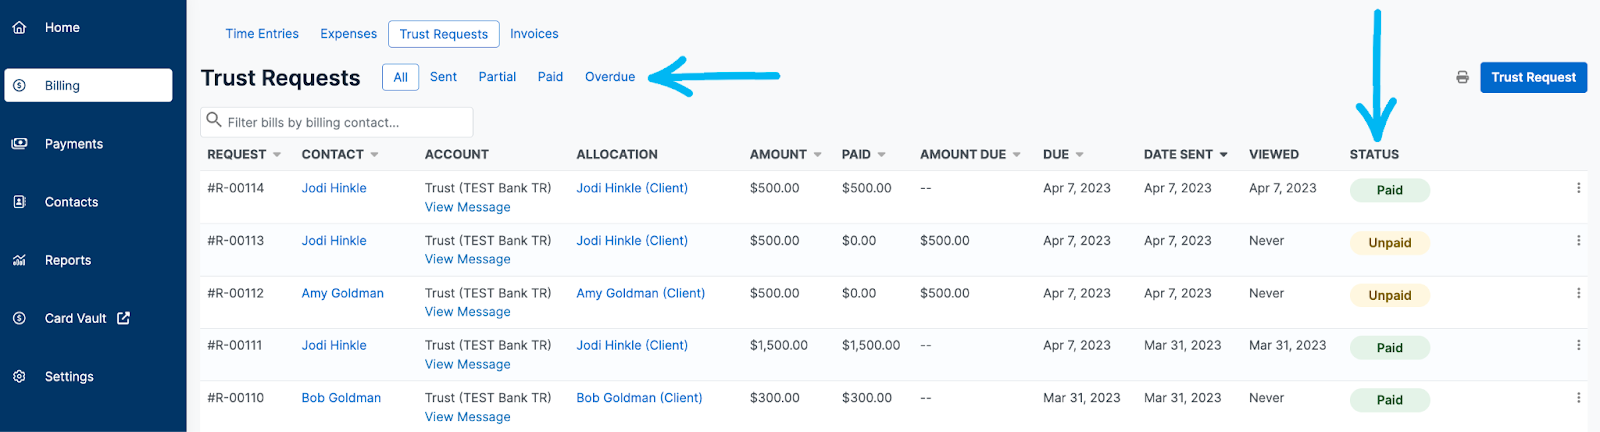The height and width of the screenshot is (432, 1600).
Task: Click the Contacts icon in sidebar
Action: coord(19,202)
